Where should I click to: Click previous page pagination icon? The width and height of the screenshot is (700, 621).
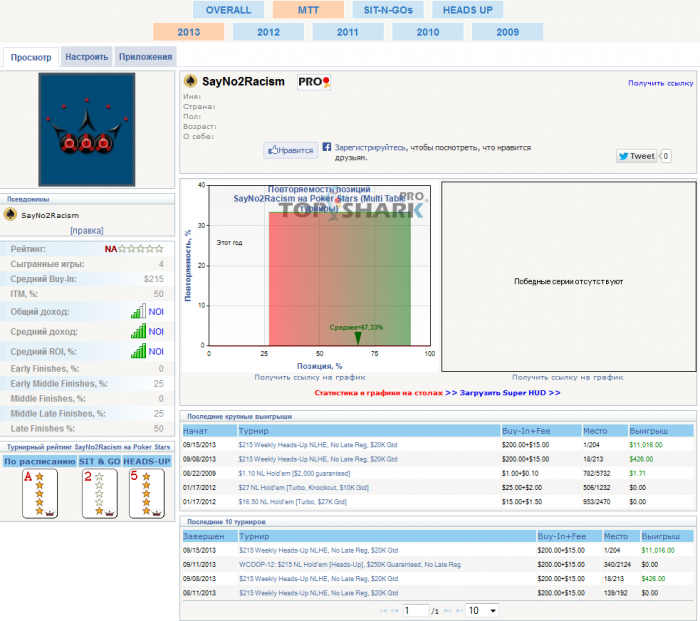tap(394, 610)
